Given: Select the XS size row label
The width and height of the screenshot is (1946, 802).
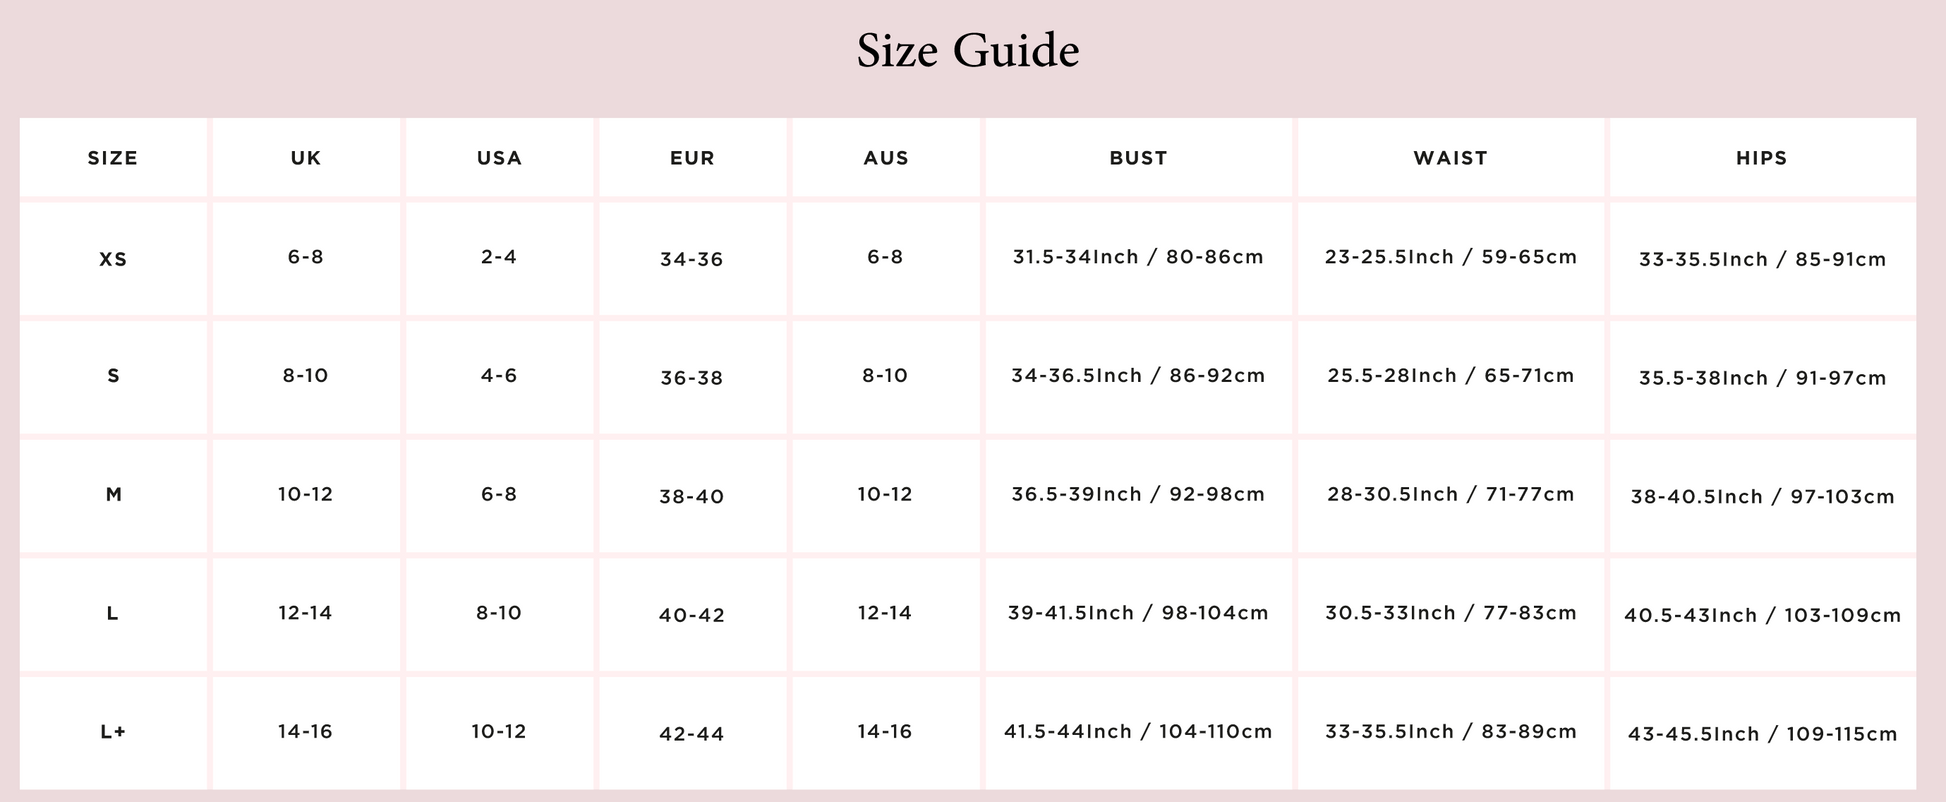Looking at the screenshot, I should click(x=113, y=259).
